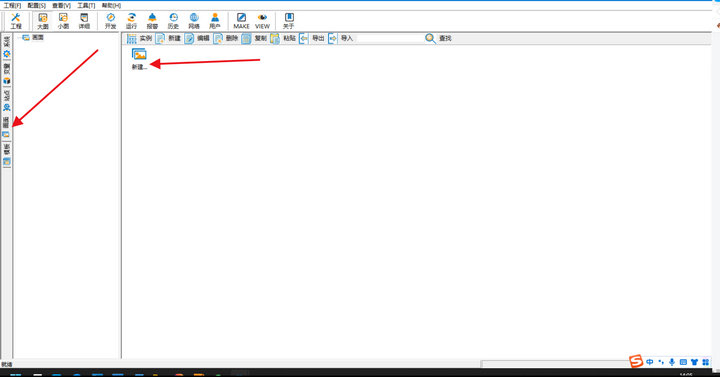Click the 新建... new picture thumbnail item
This screenshot has width=720, height=377.
[139, 59]
